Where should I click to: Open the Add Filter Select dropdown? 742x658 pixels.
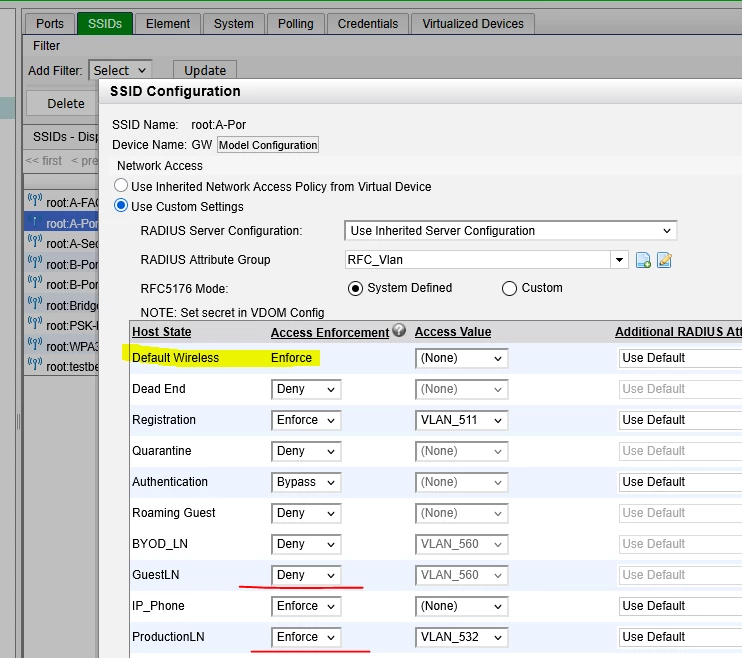120,71
